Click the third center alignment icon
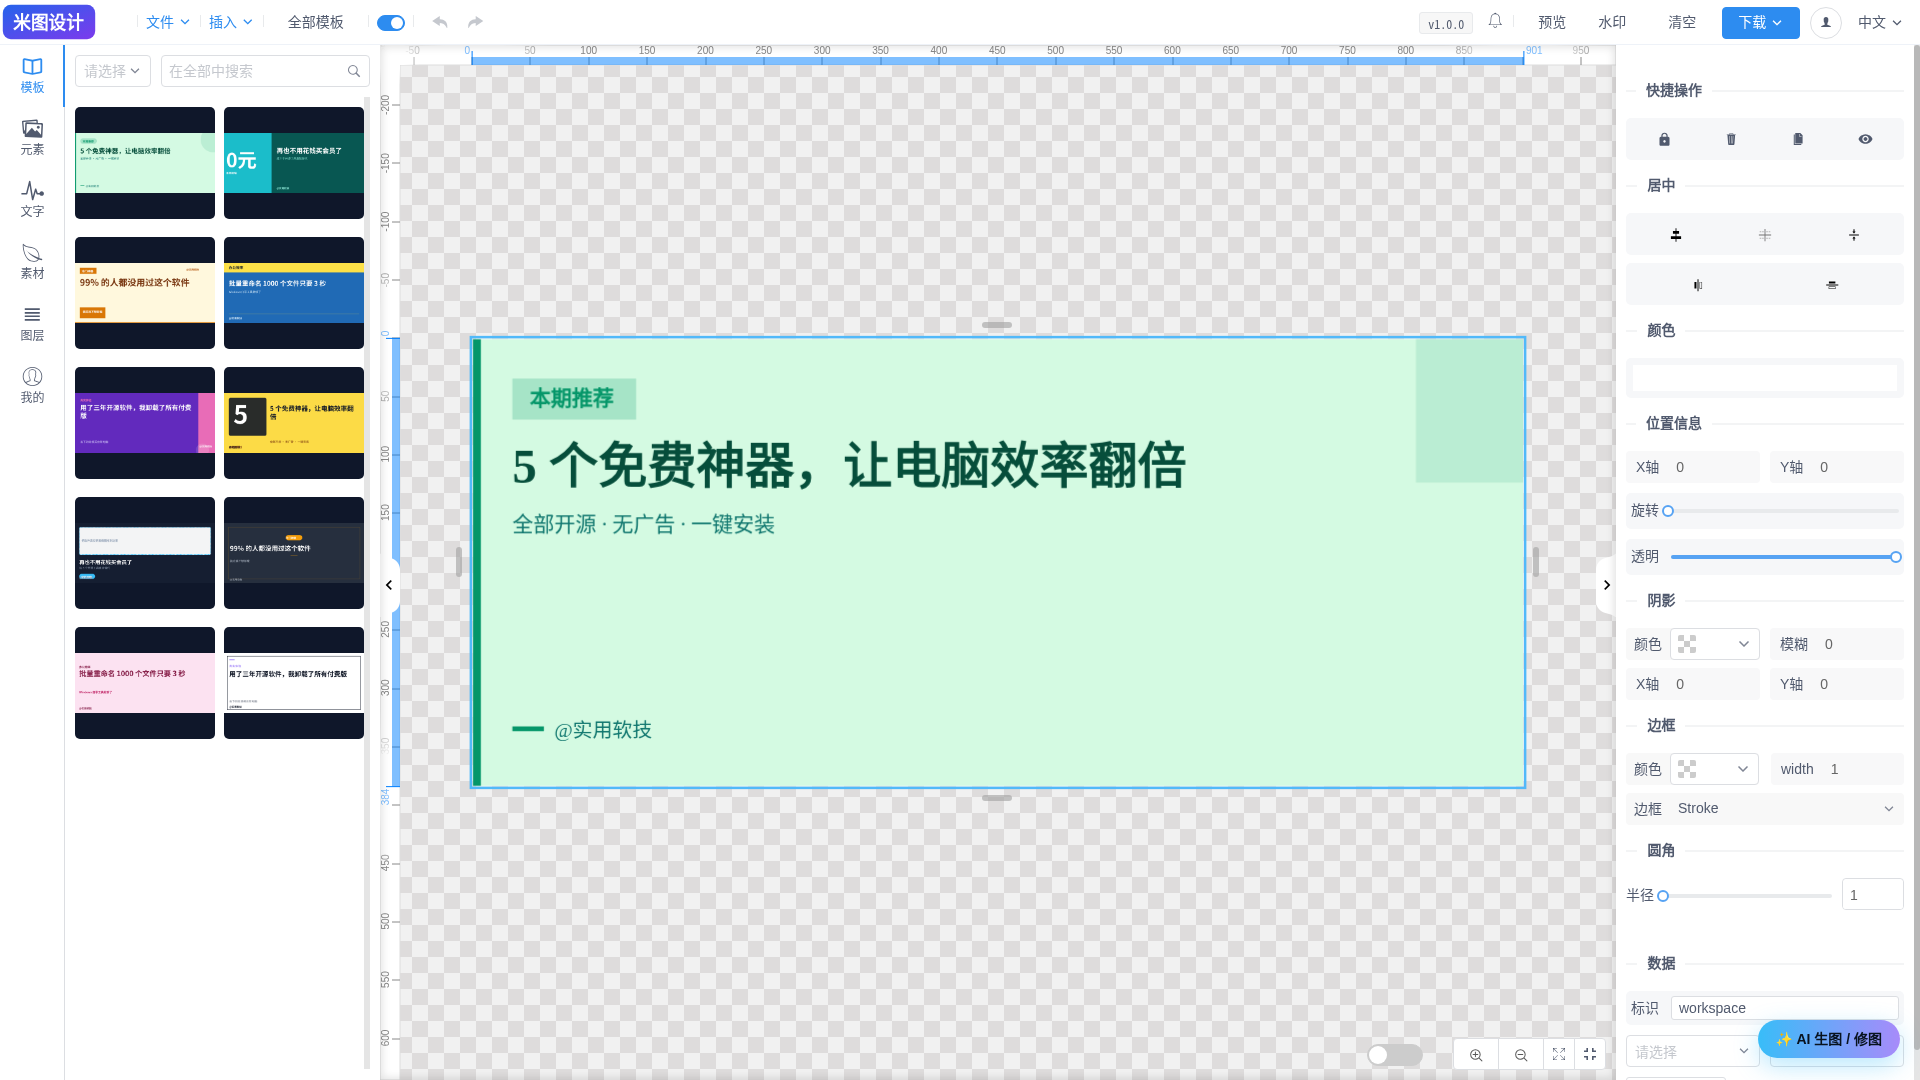The image size is (1920, 1080). tap(1854, 235)
